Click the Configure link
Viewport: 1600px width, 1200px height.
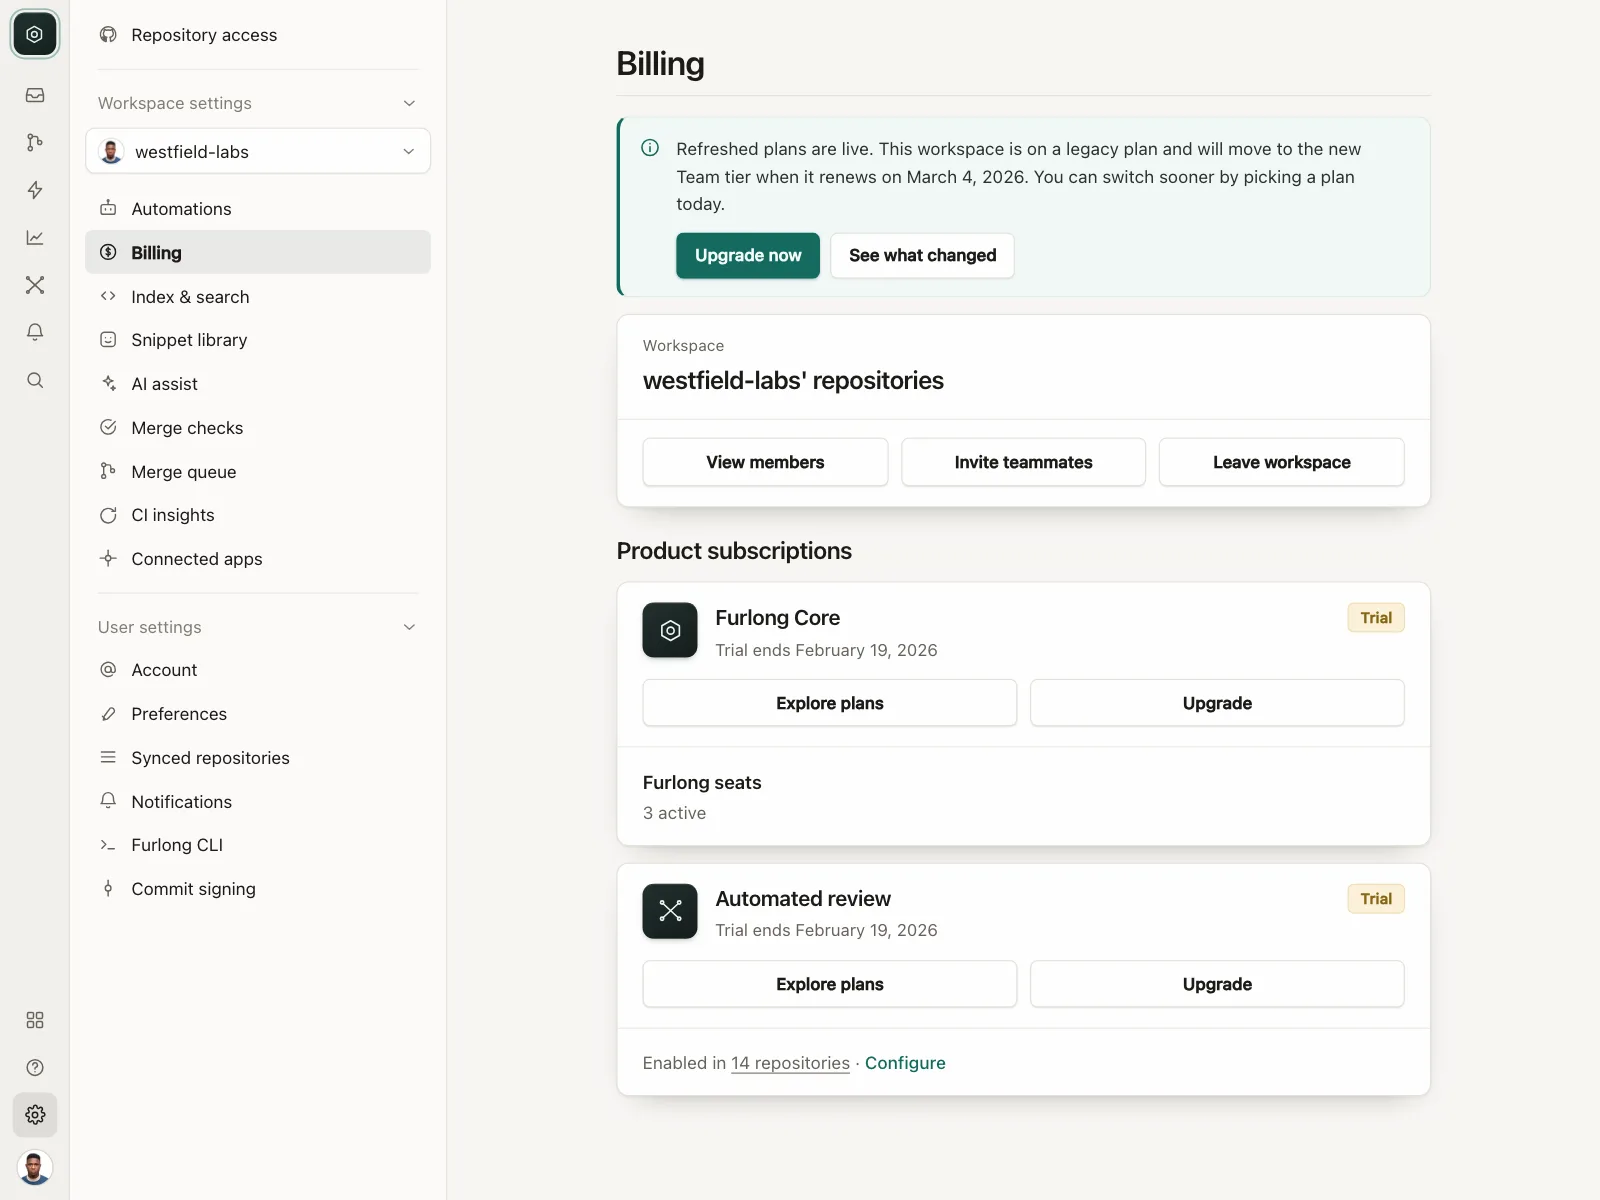[905, 1063]
